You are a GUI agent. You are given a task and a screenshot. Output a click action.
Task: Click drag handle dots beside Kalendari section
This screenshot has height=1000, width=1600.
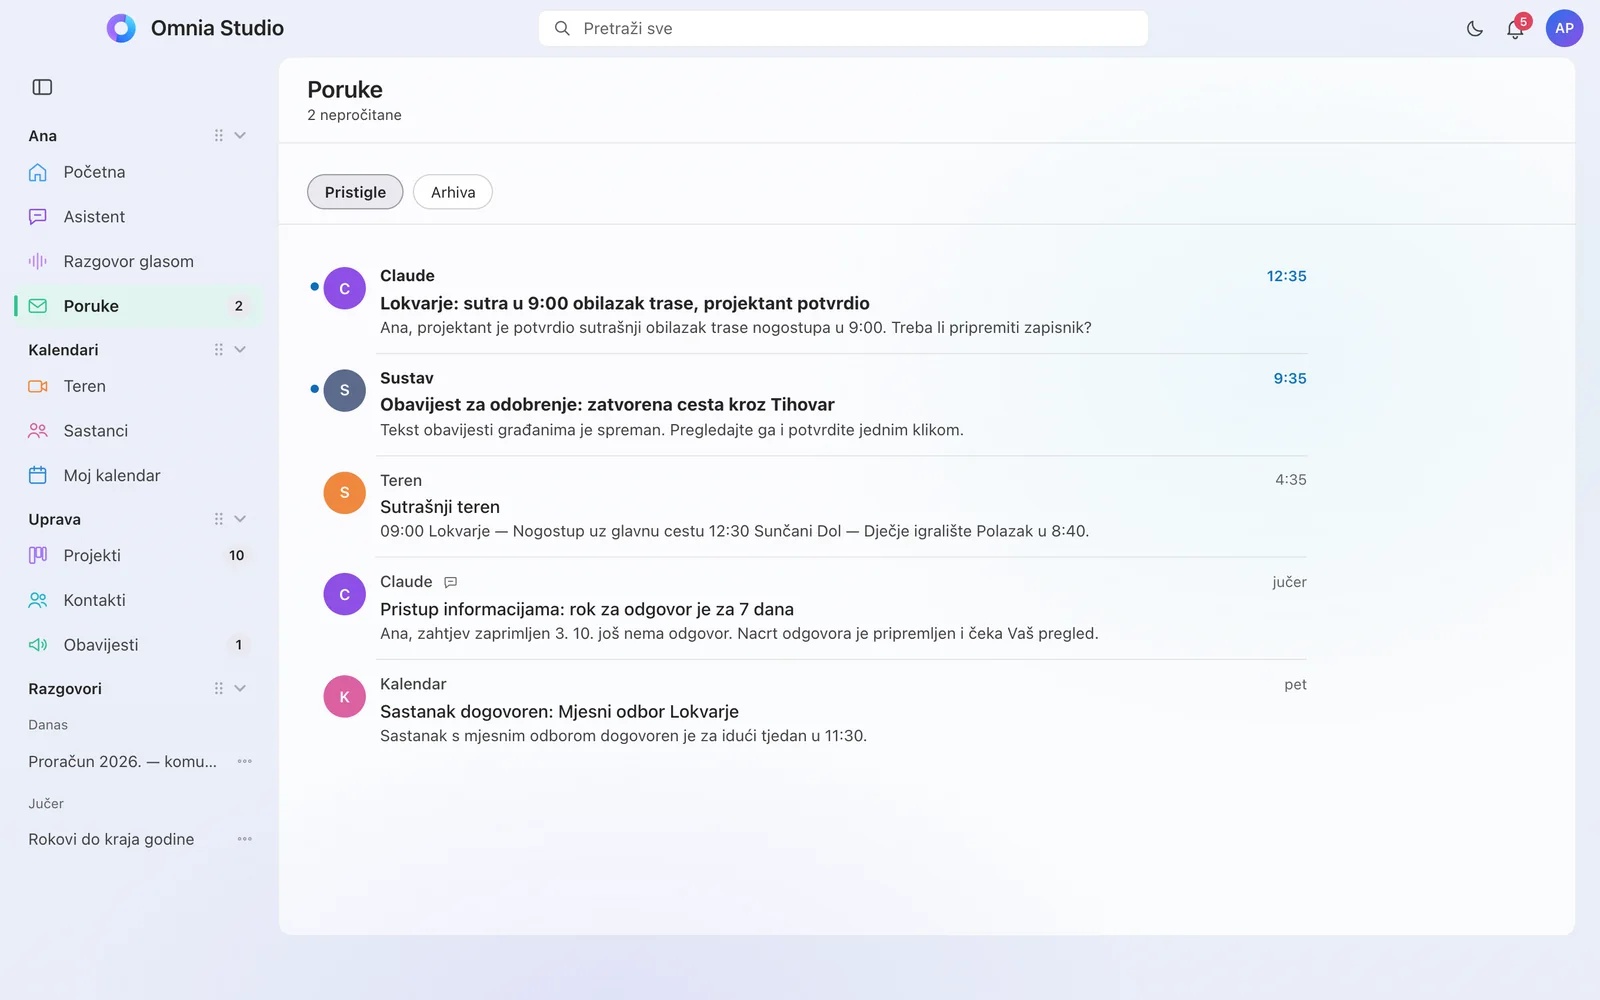[218, 350]
